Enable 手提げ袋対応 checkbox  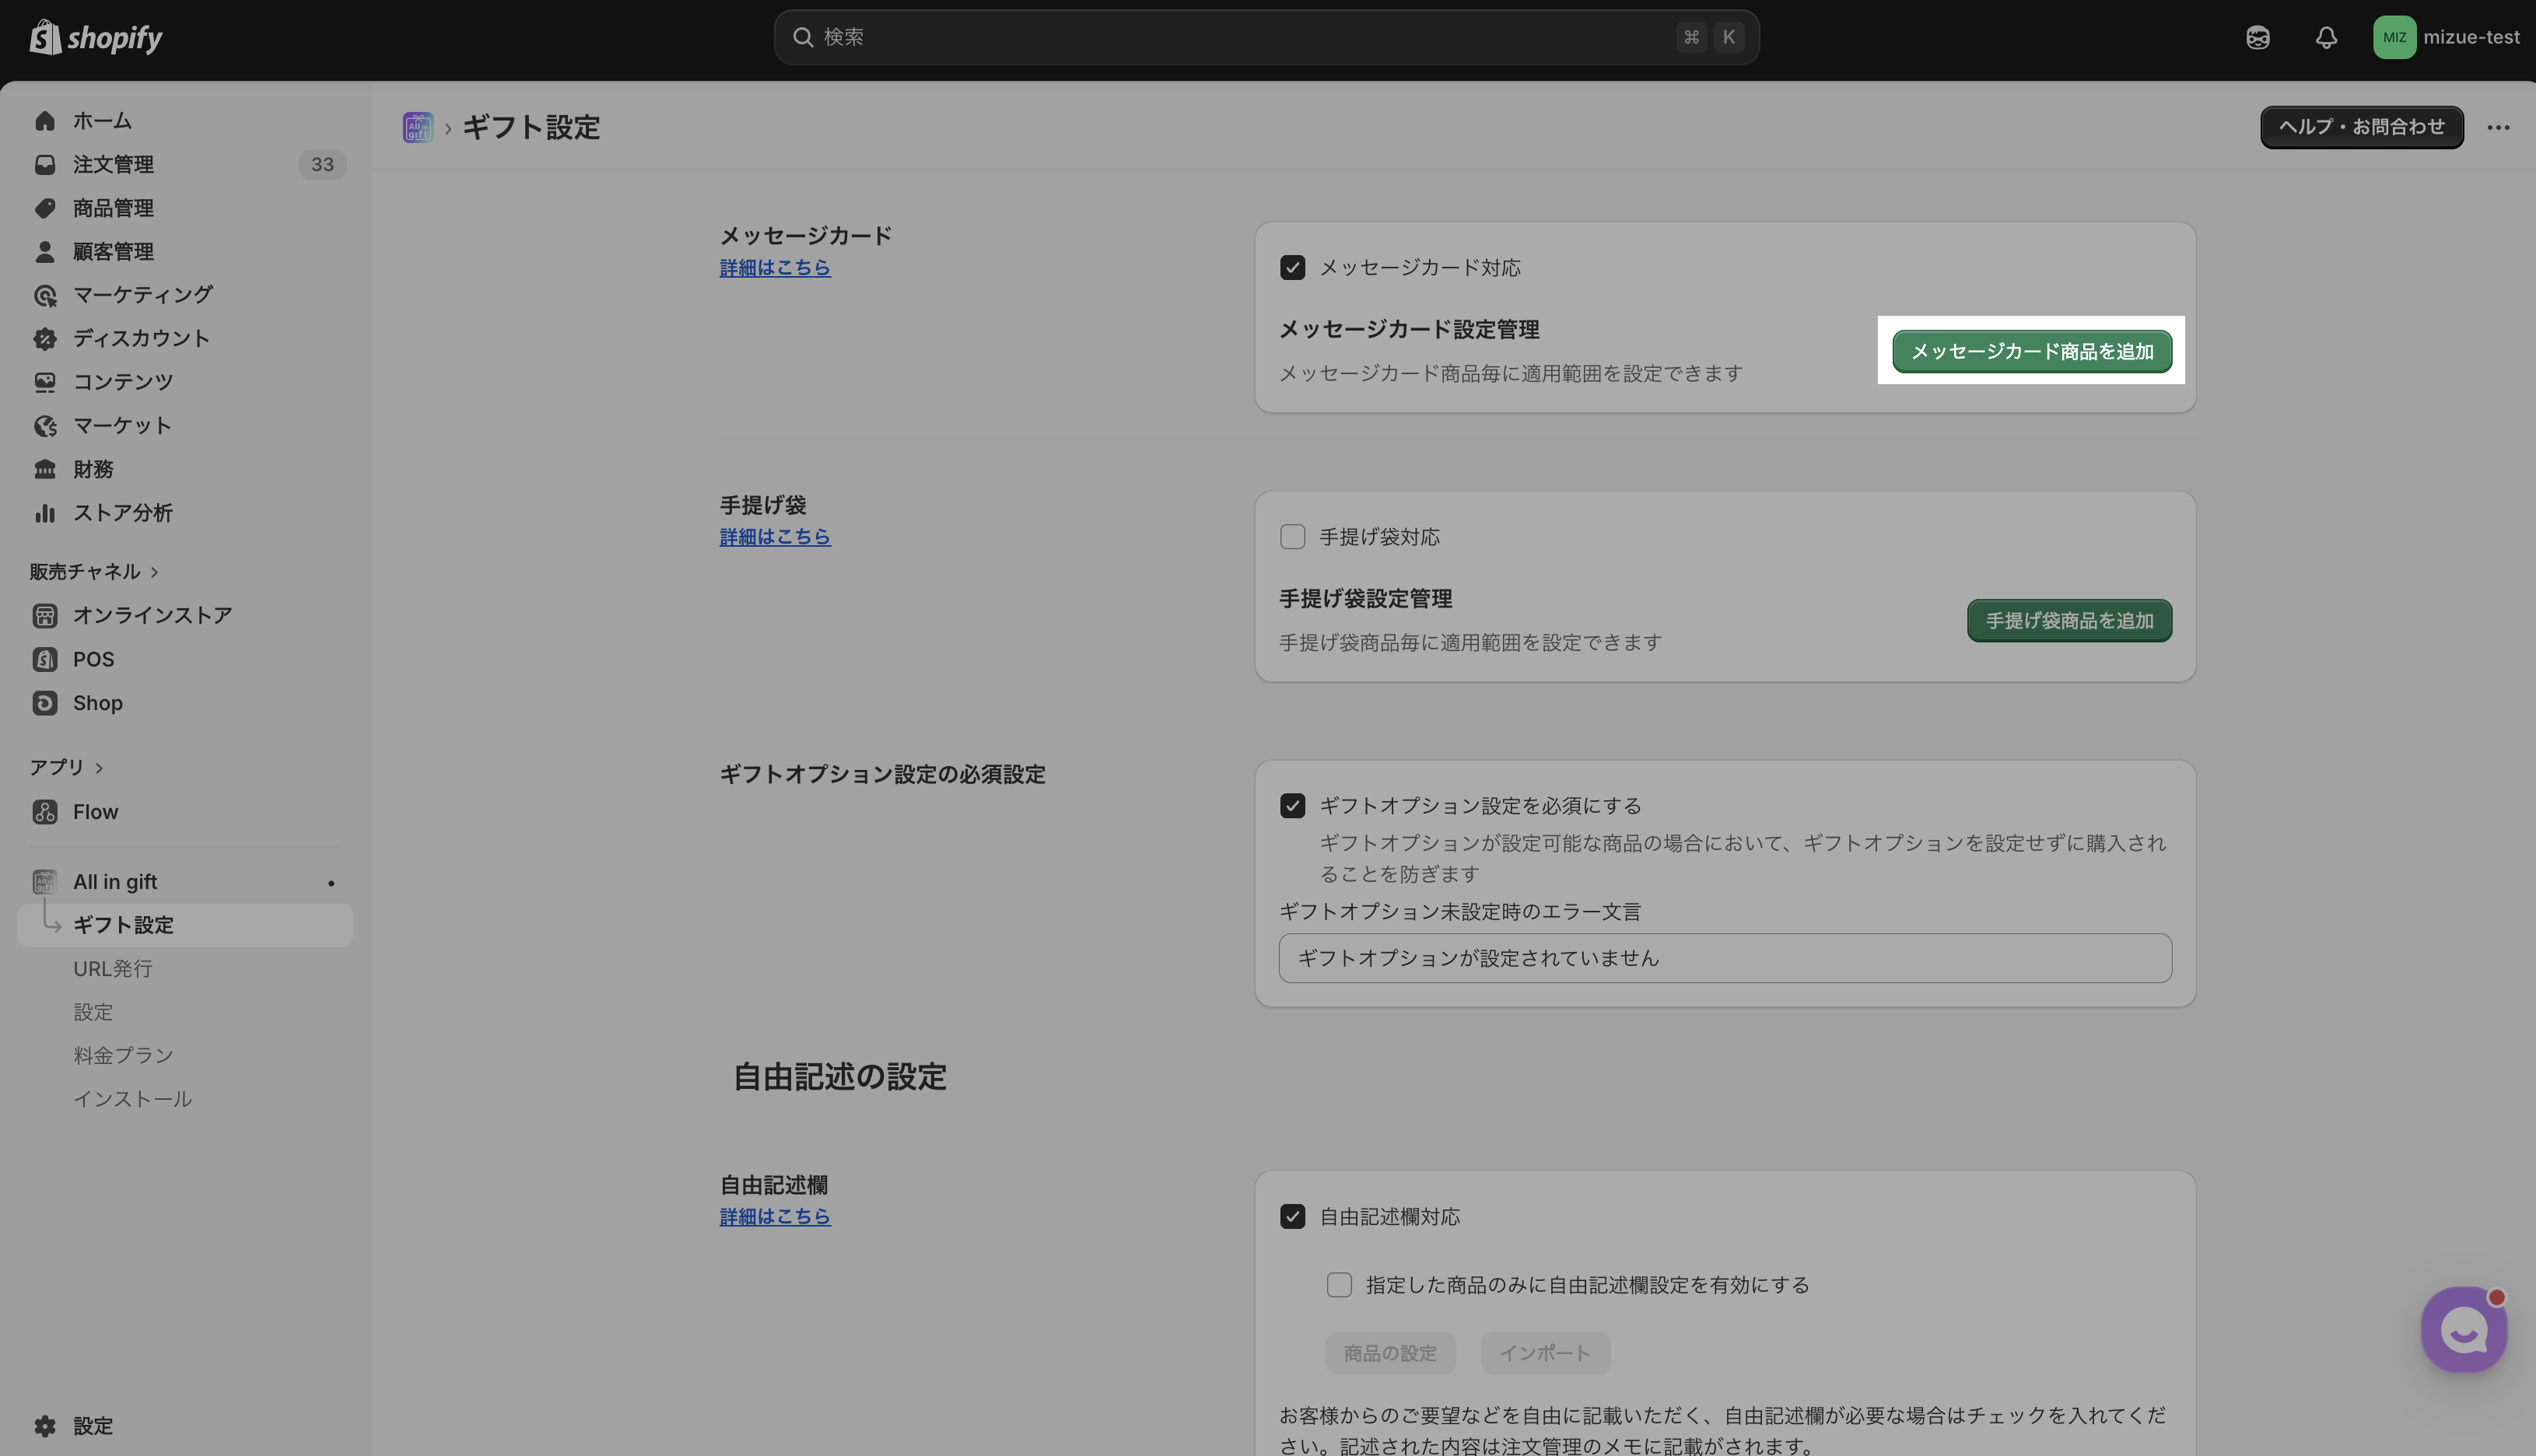click(1292, 537)
